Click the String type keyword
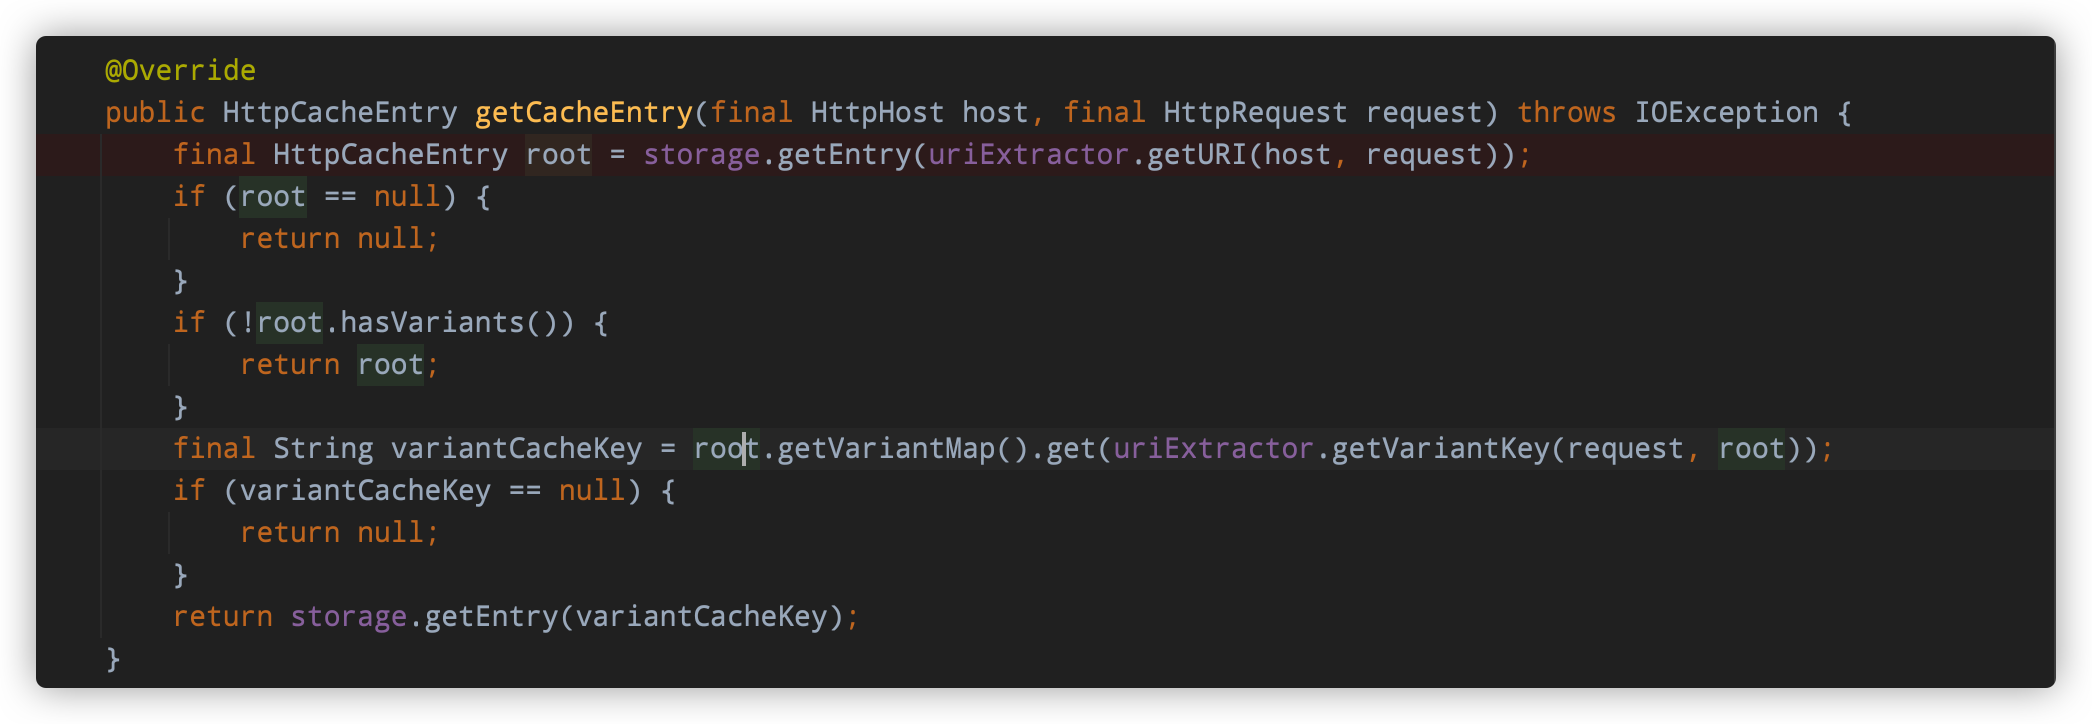The height and width of the screenshot is (724, 2092). point(323,448)
